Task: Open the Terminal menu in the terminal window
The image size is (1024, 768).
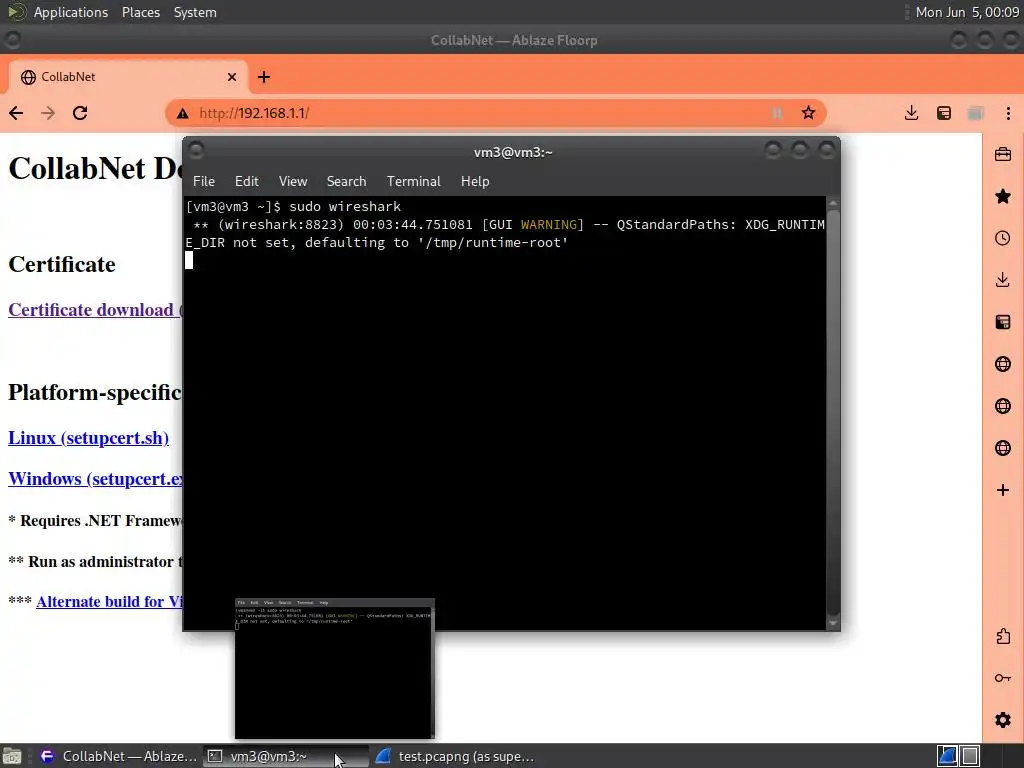Action: (x=413, y=182)
